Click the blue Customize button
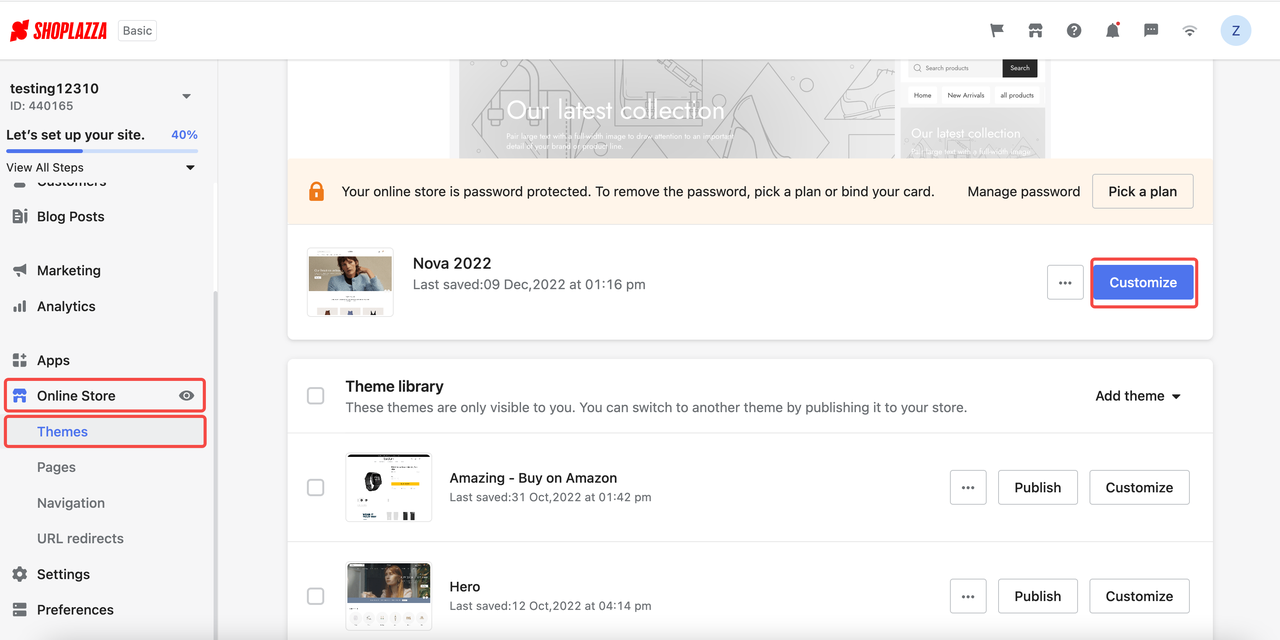 [x=1143, y=283]
